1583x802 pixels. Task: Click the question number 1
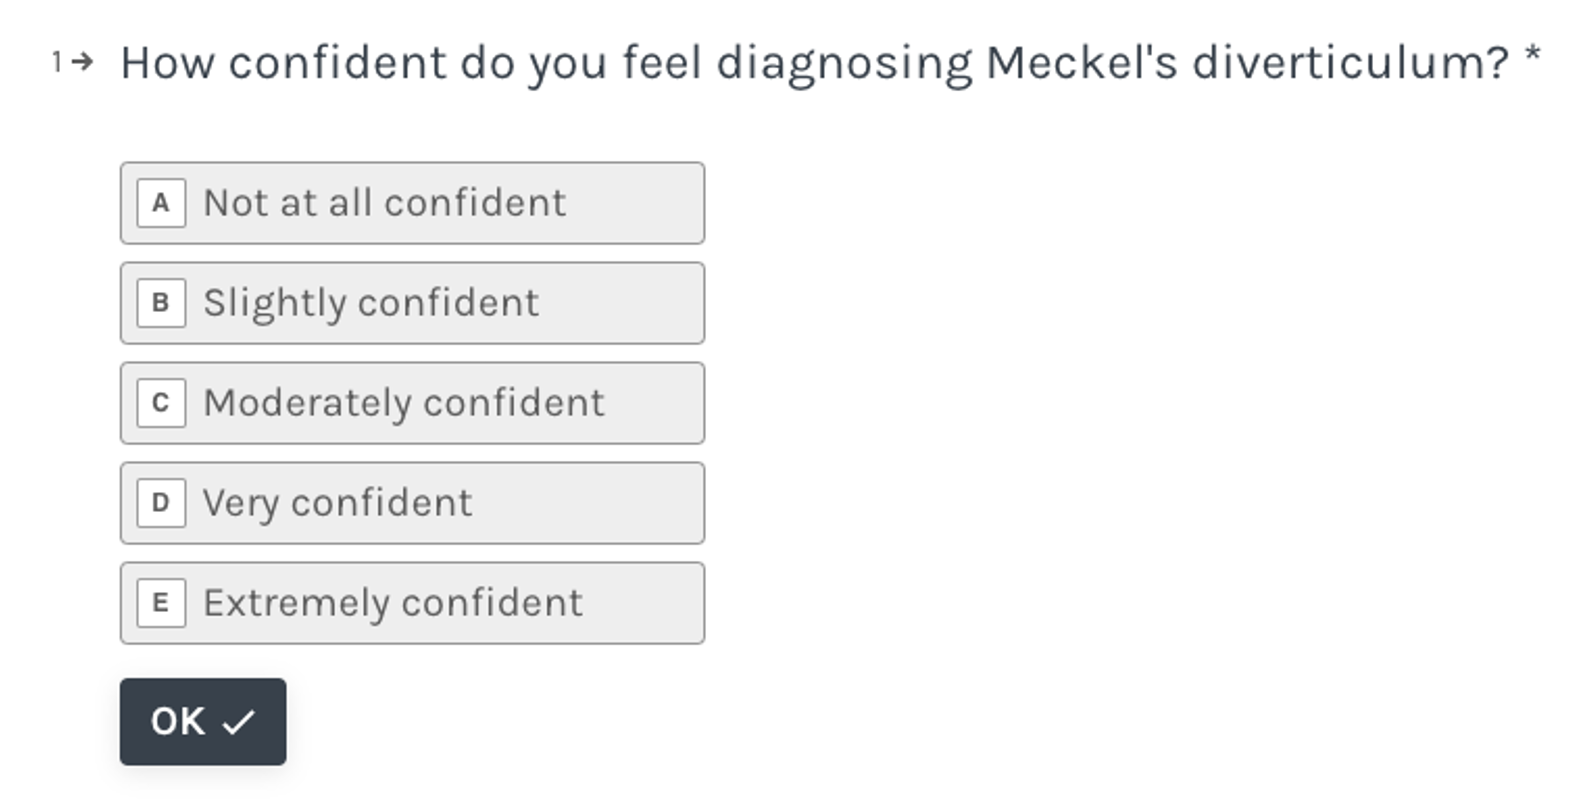pos(57,62)
